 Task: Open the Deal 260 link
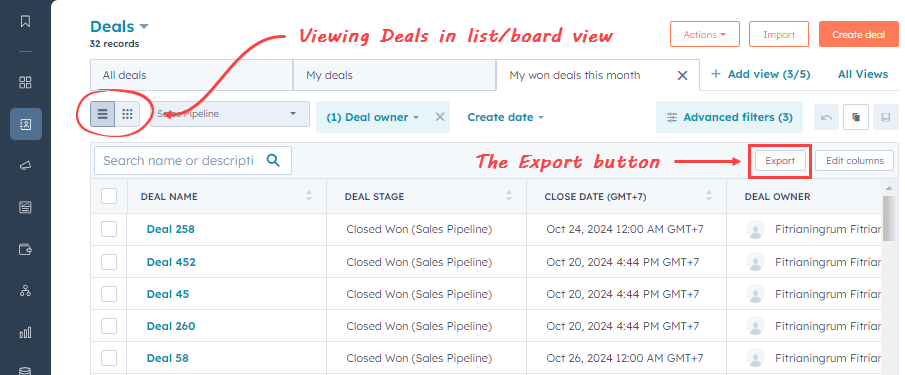[x=171, y=326]
